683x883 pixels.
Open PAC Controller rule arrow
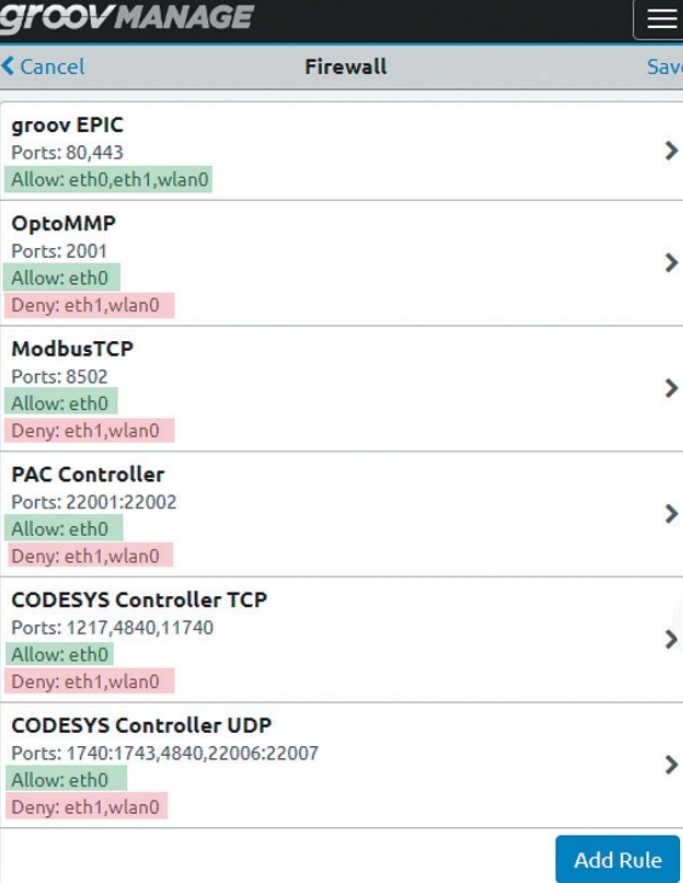pos(671,514)
